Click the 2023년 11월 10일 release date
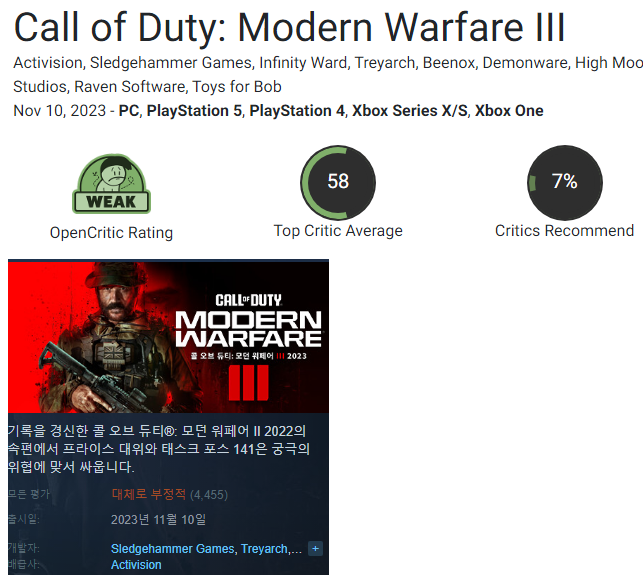The image size is (643, 577). pos(158,520)
